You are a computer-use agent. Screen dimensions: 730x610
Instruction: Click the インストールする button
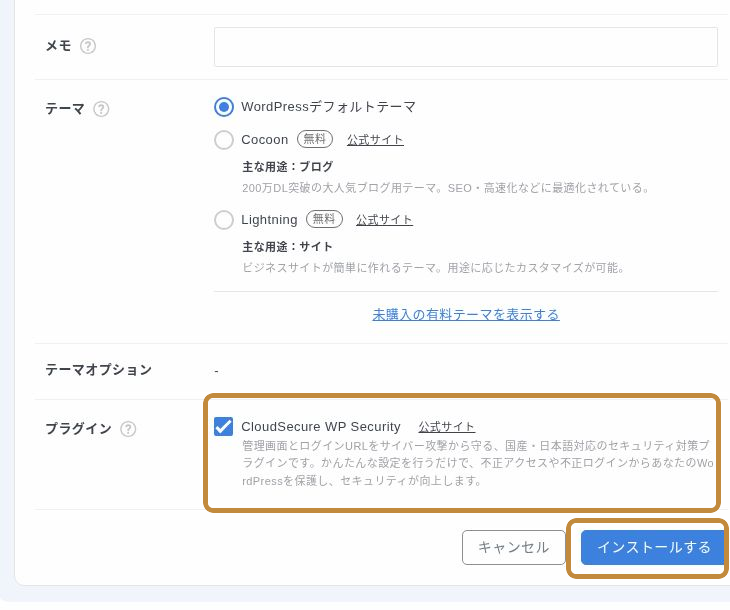(654, 548)
